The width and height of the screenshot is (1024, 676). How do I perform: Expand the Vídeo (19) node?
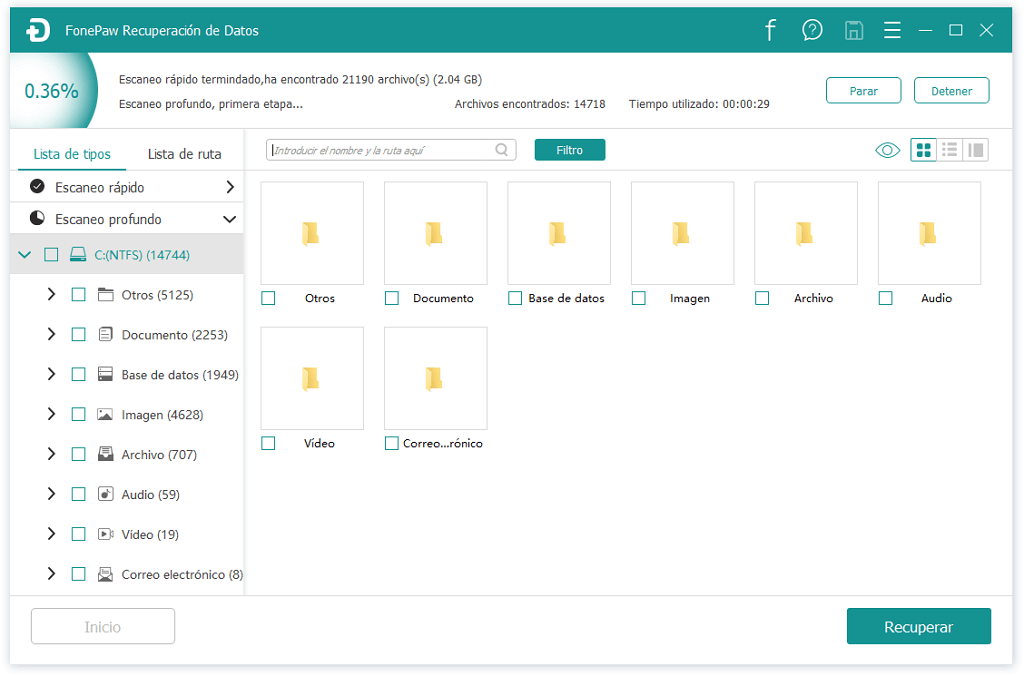pyautogui.click(x=52, y=534)
